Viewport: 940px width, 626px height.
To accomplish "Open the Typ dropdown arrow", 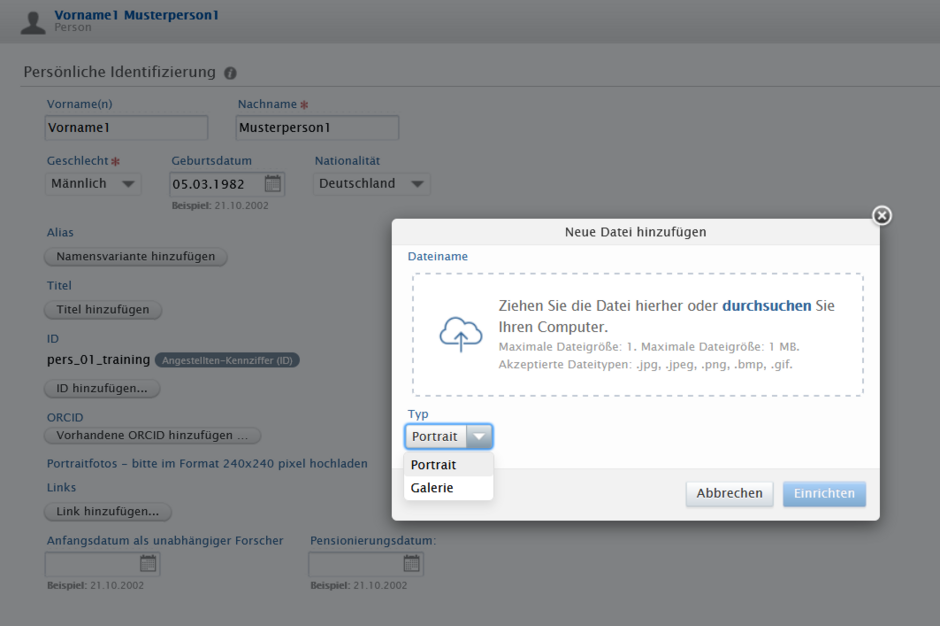I will (479, 437).
